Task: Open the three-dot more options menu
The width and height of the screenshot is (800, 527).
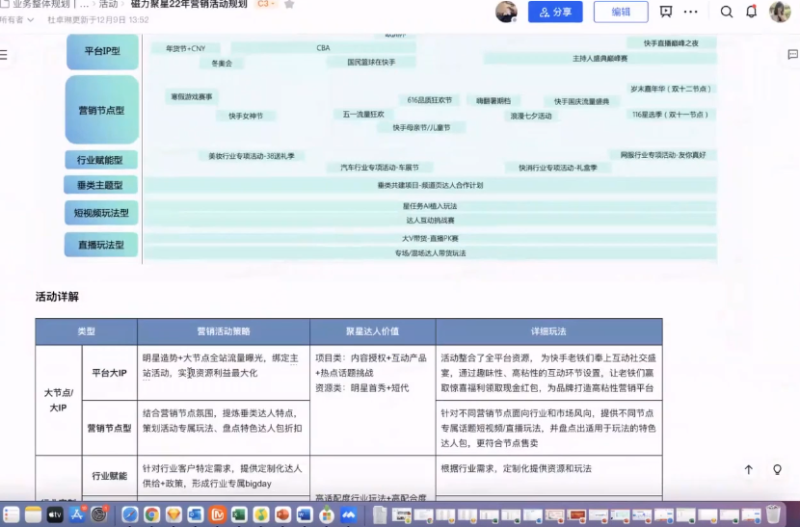Action: point(690,12)
